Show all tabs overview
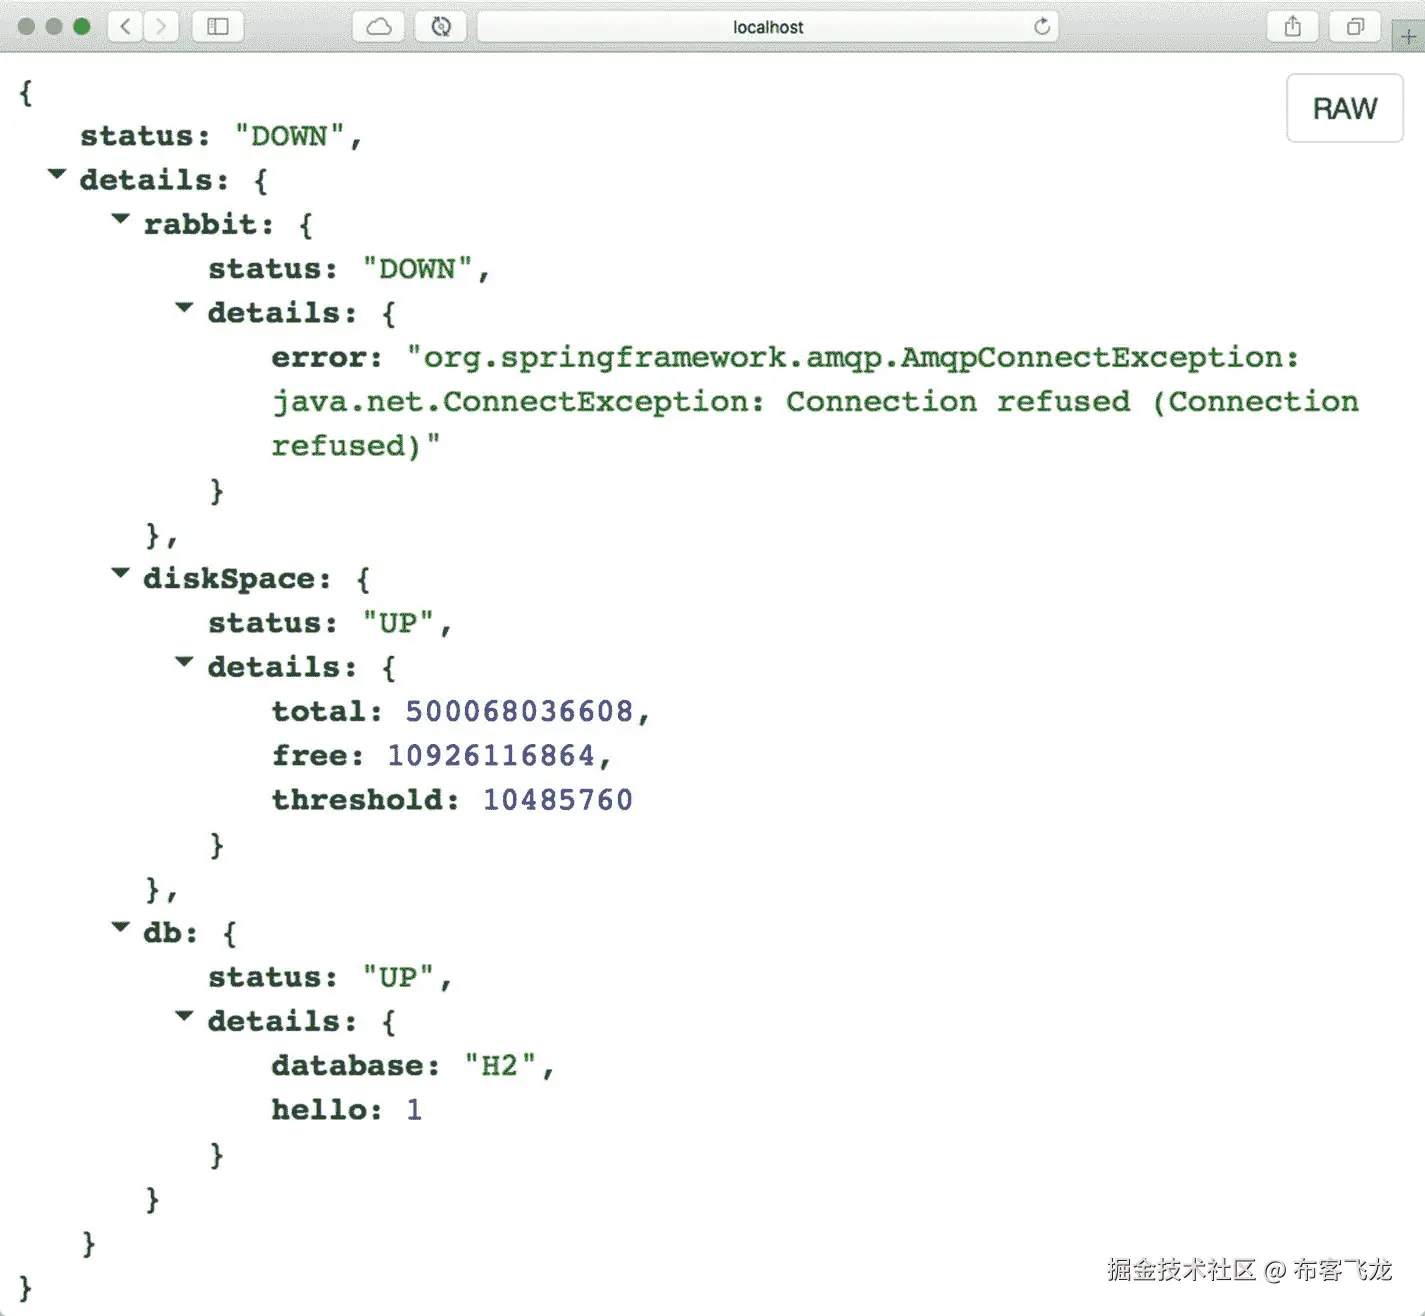Screen dimensions: 1425x1316 pyautogui.click(x=1355, y=27)
